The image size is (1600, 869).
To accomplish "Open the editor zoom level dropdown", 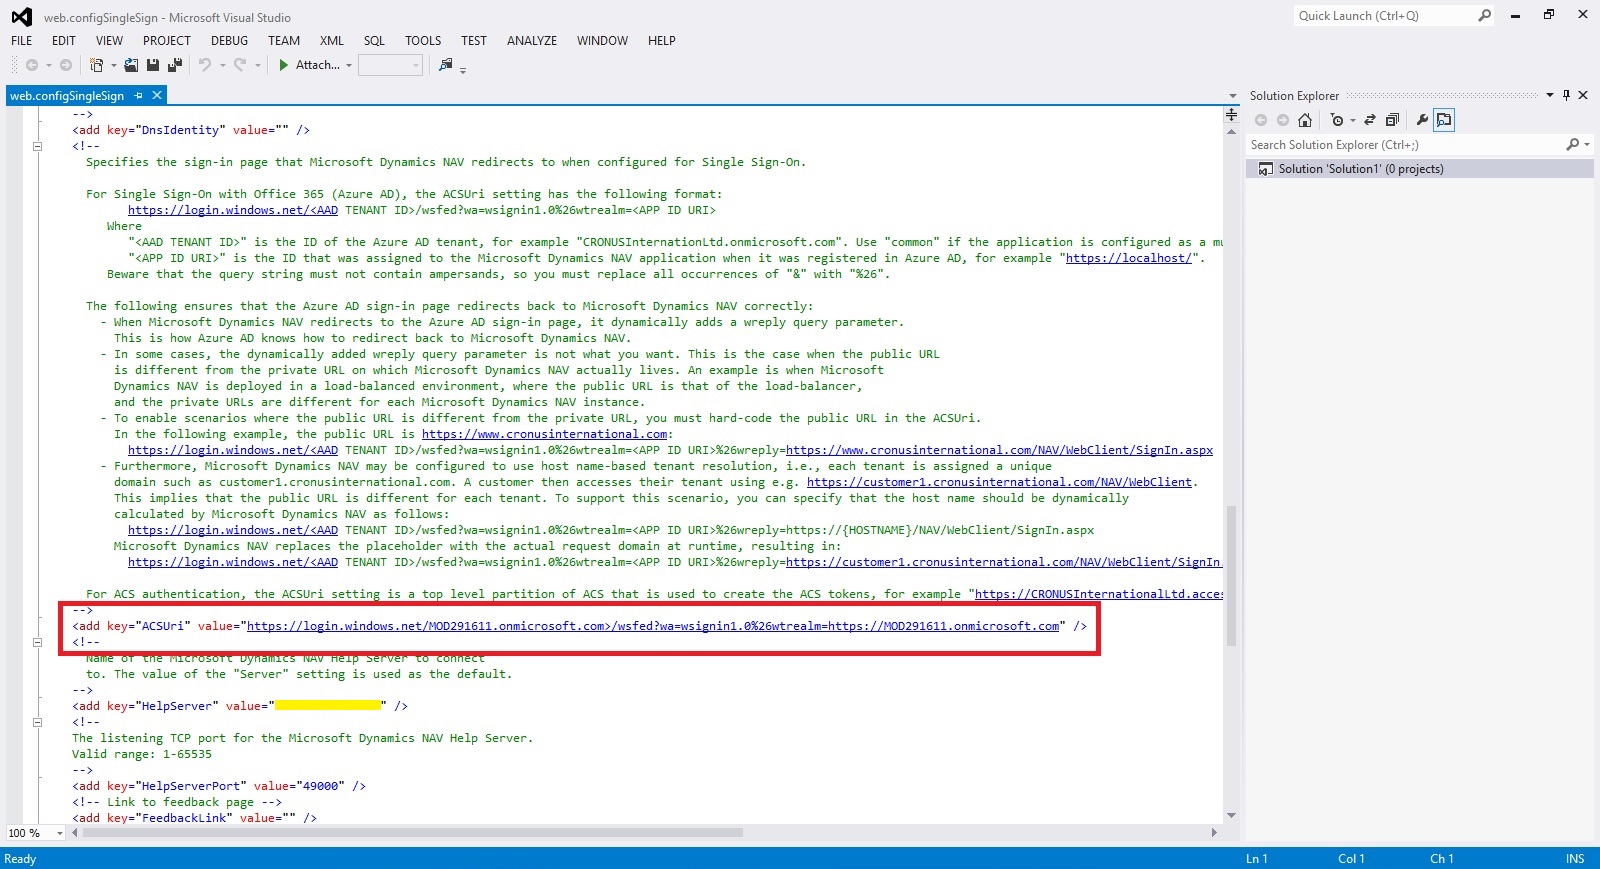I will click(60, 833).
